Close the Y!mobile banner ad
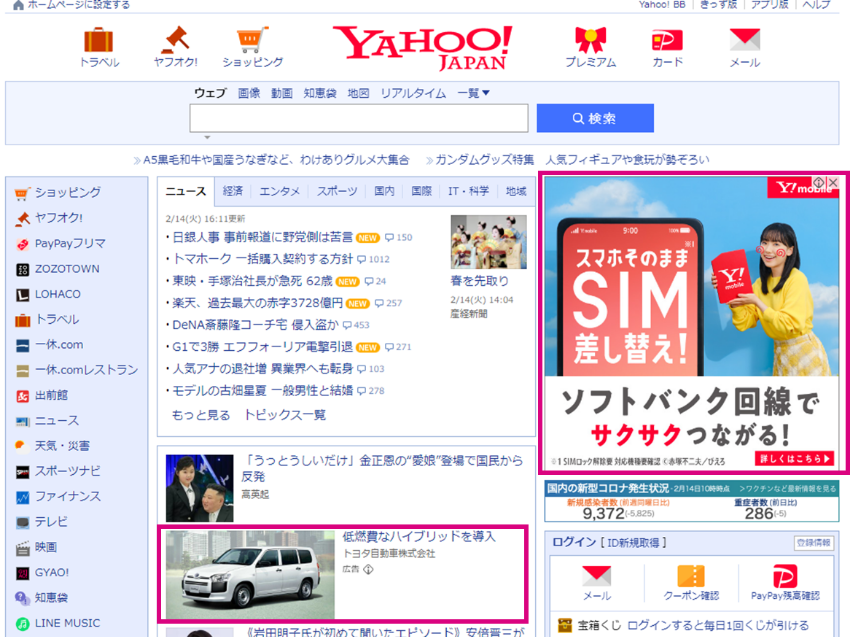 (x=833, y=183)
